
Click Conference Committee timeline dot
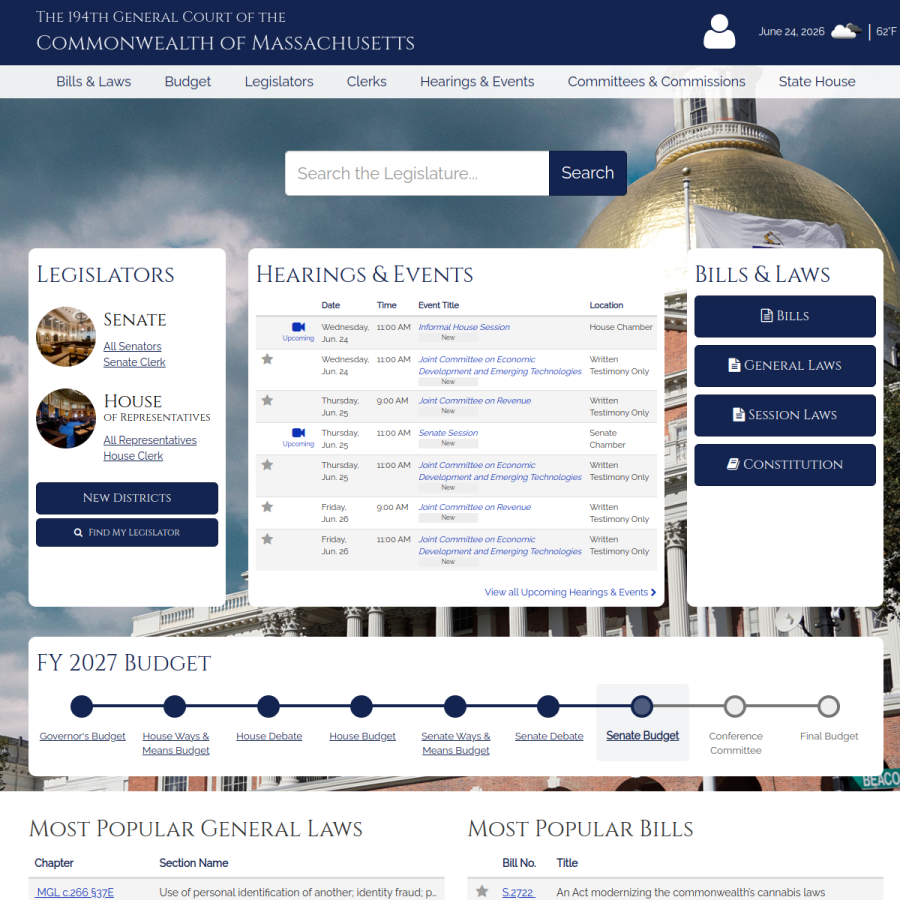(735, 707)
